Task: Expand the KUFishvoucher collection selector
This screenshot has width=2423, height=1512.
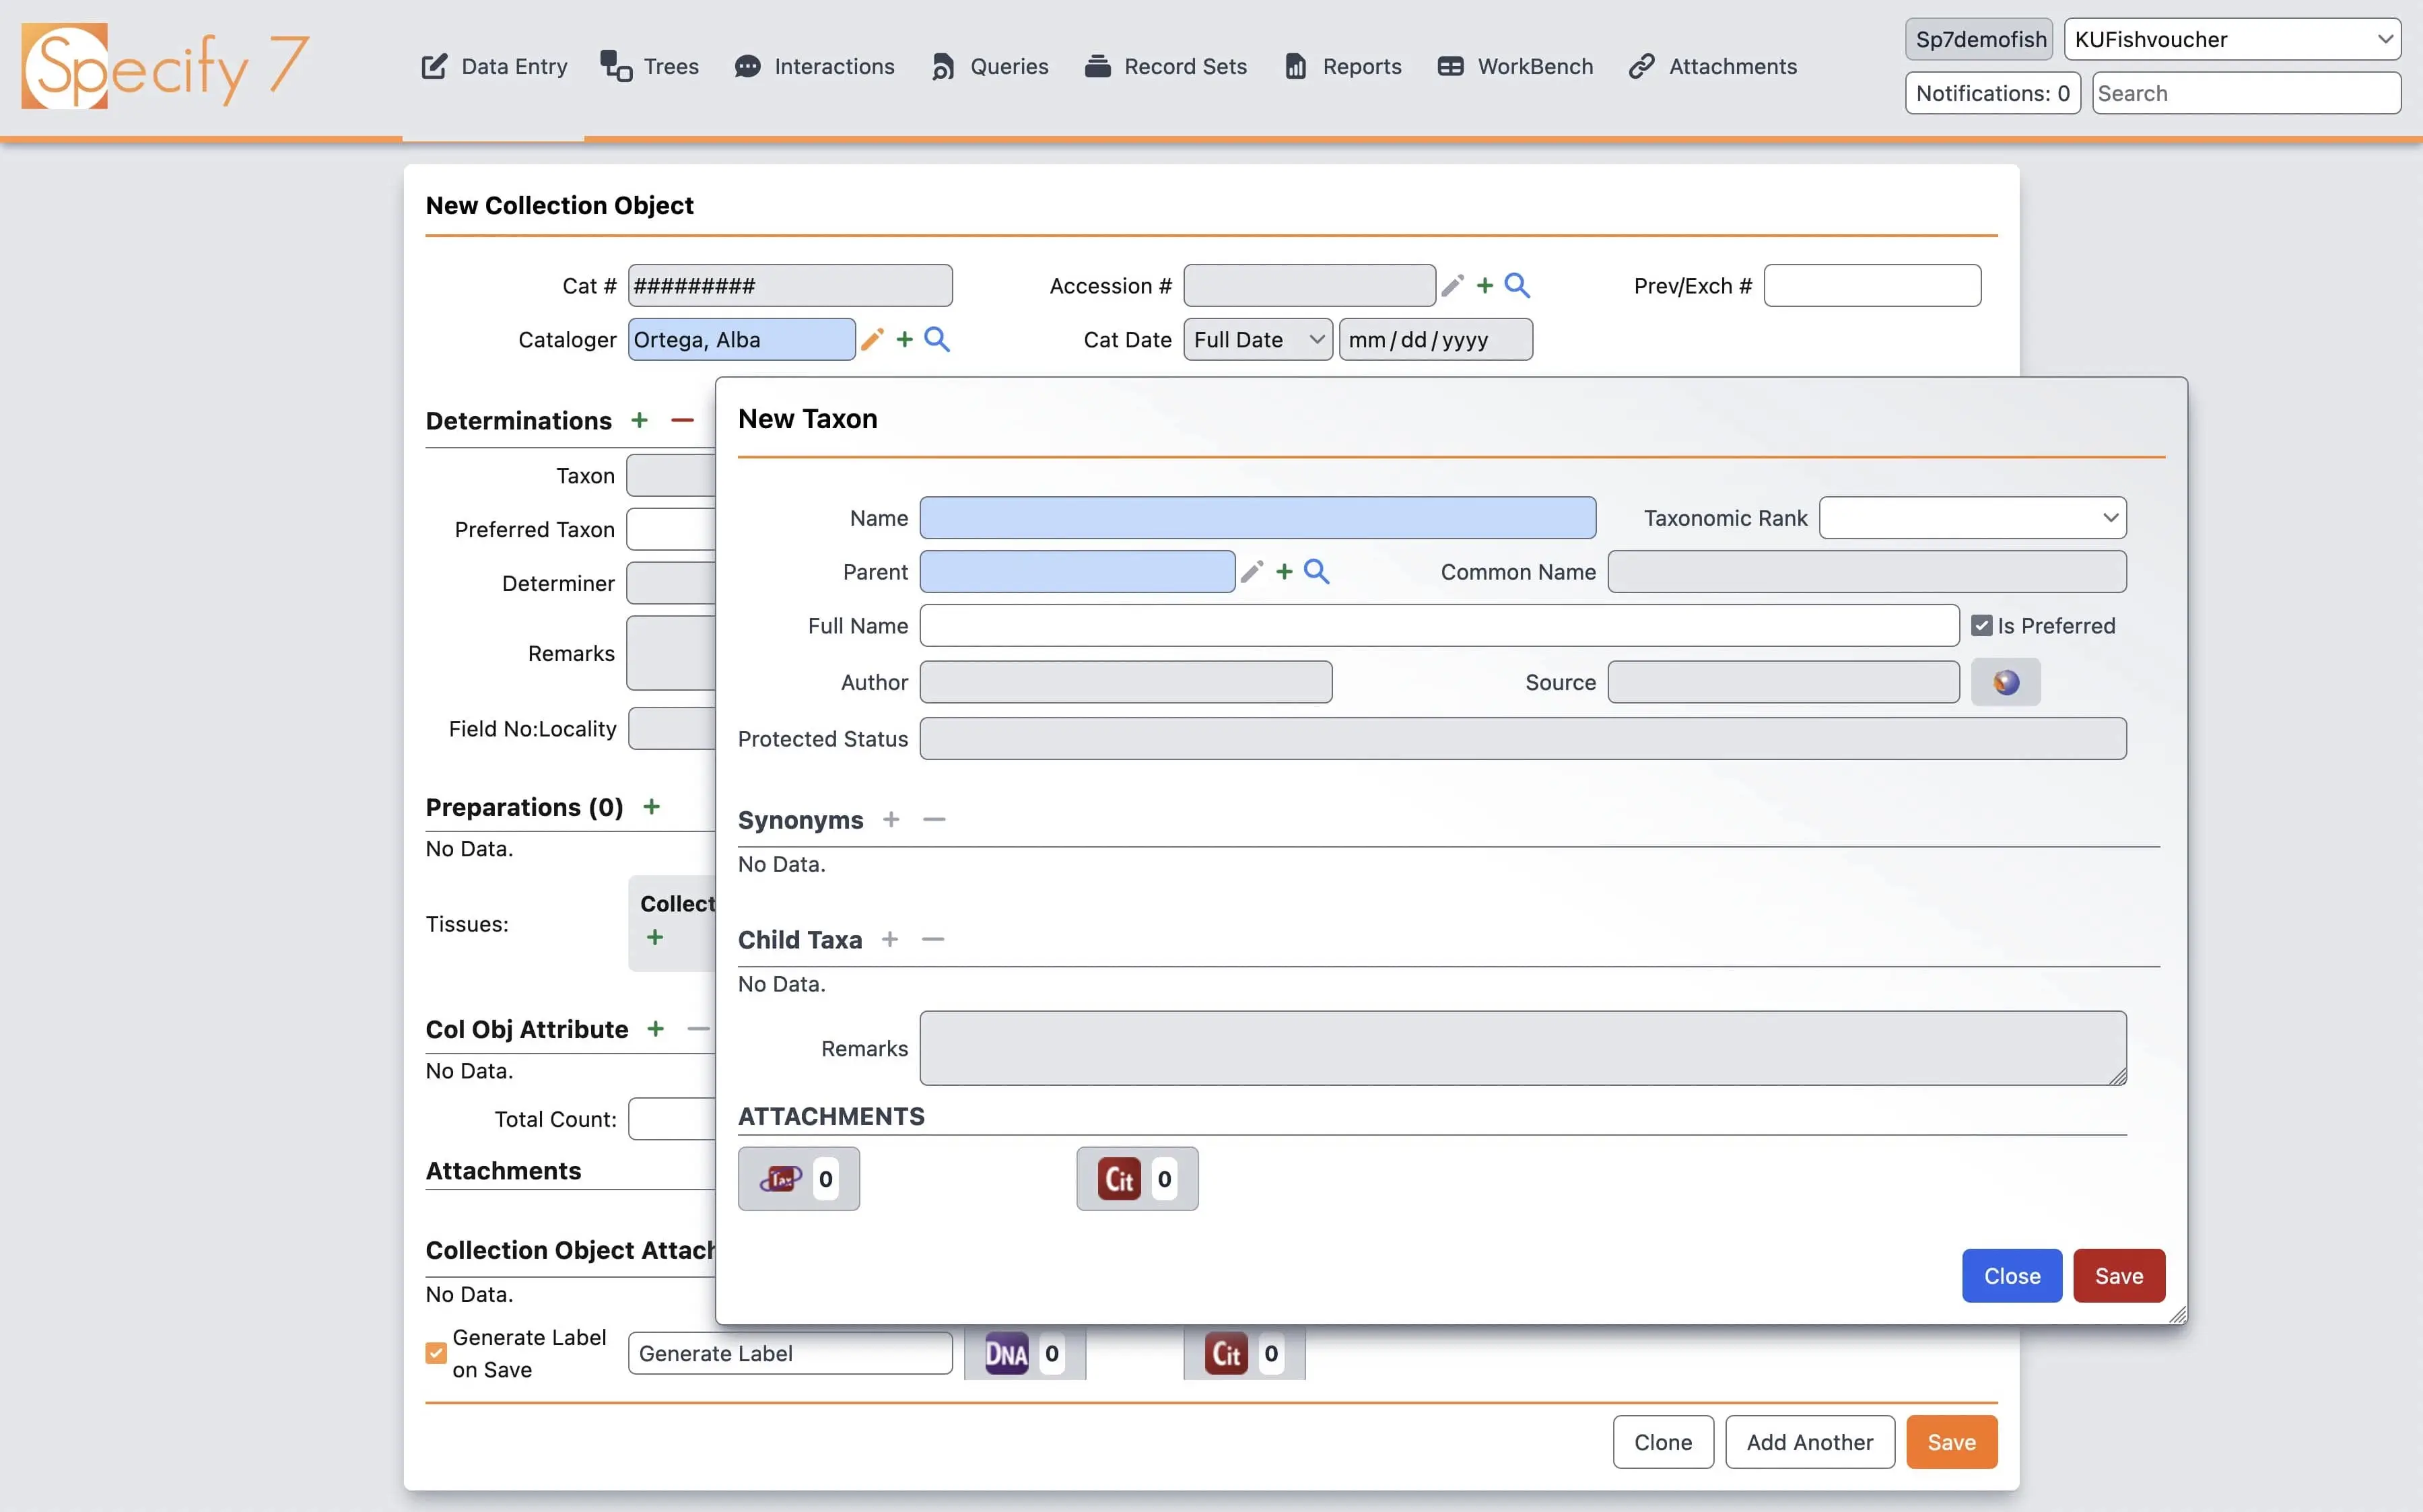Action: 2231,39
